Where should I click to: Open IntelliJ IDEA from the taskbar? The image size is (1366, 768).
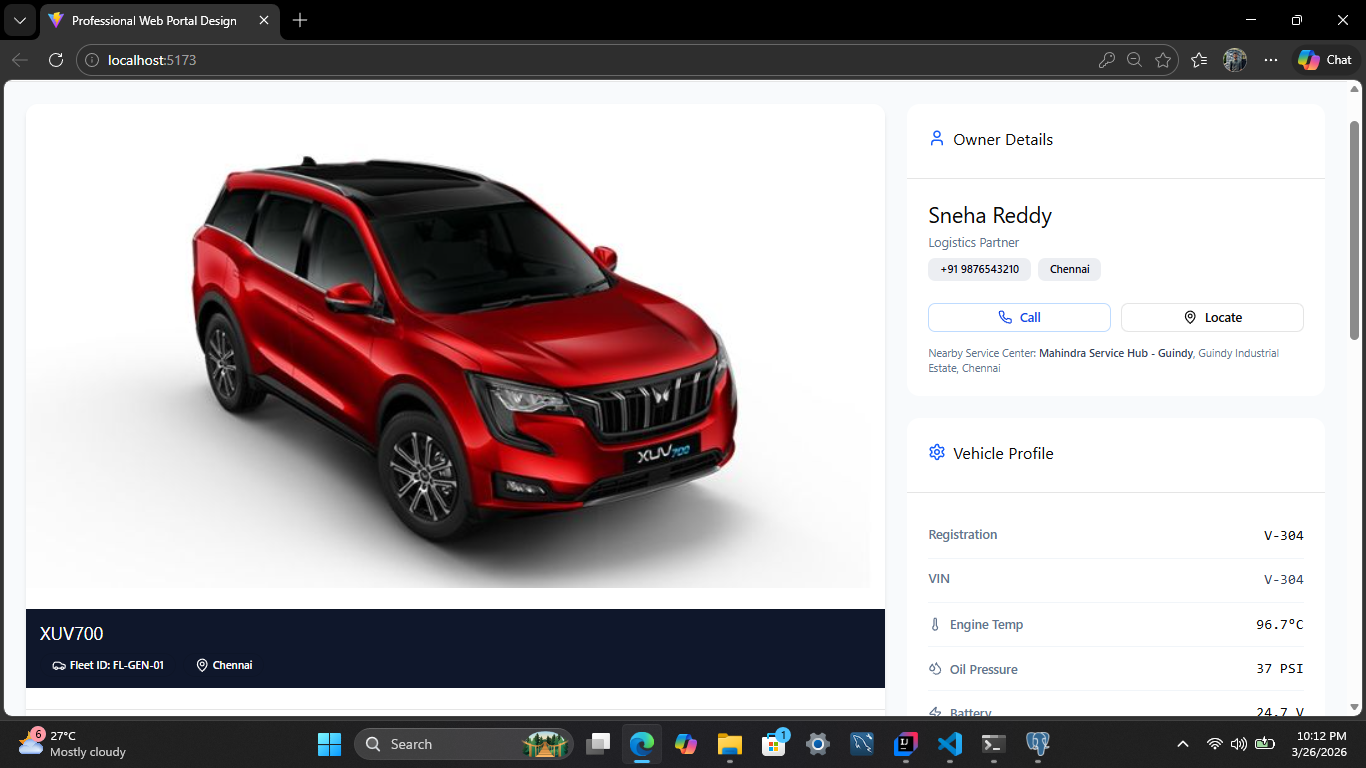tap(906, 744)
